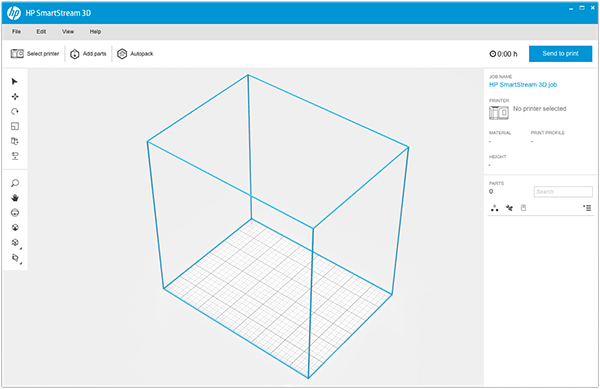The height and width of the screenshot is (389, 600).
Task: Click the HP SmartStream 3D job name
Action: 523,85
